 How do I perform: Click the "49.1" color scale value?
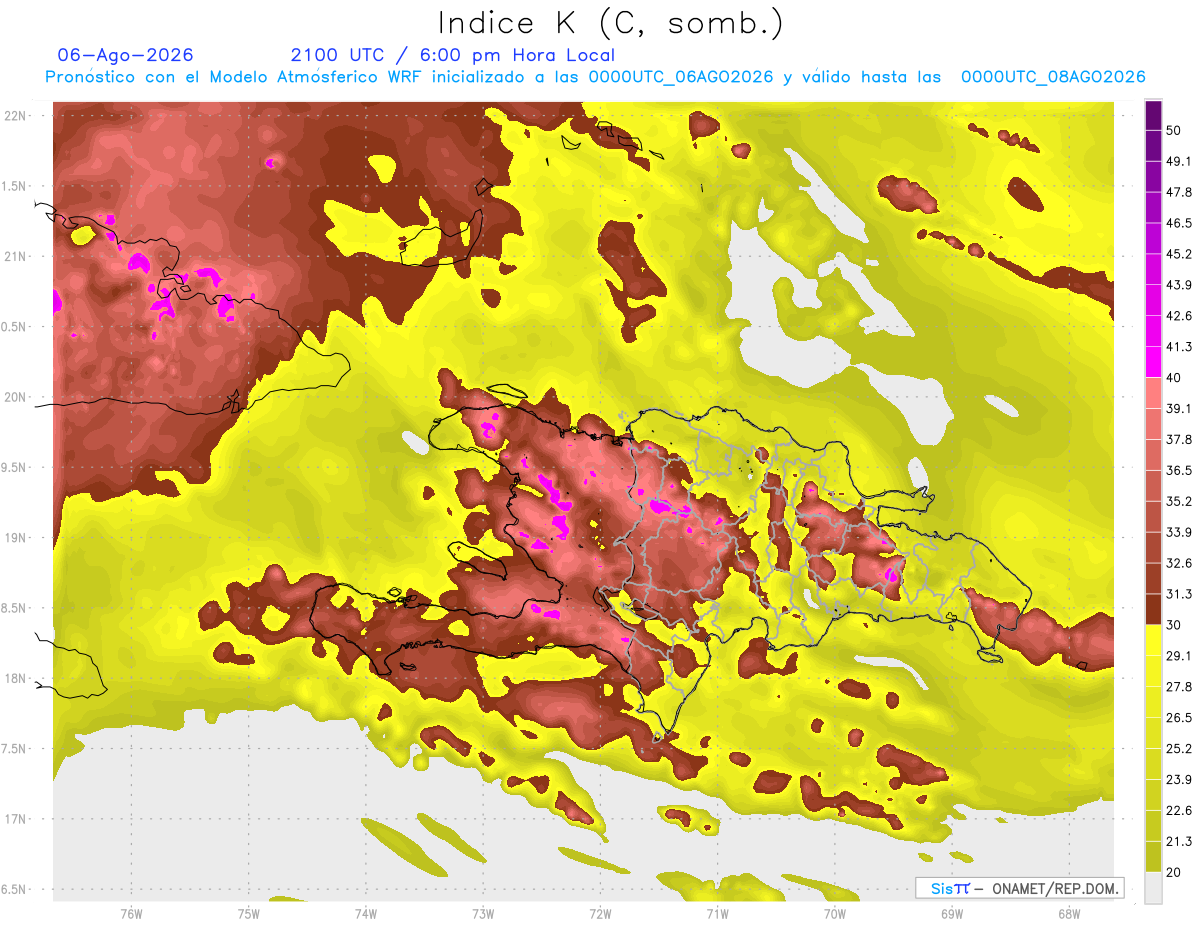click(x=1179, y=161)
